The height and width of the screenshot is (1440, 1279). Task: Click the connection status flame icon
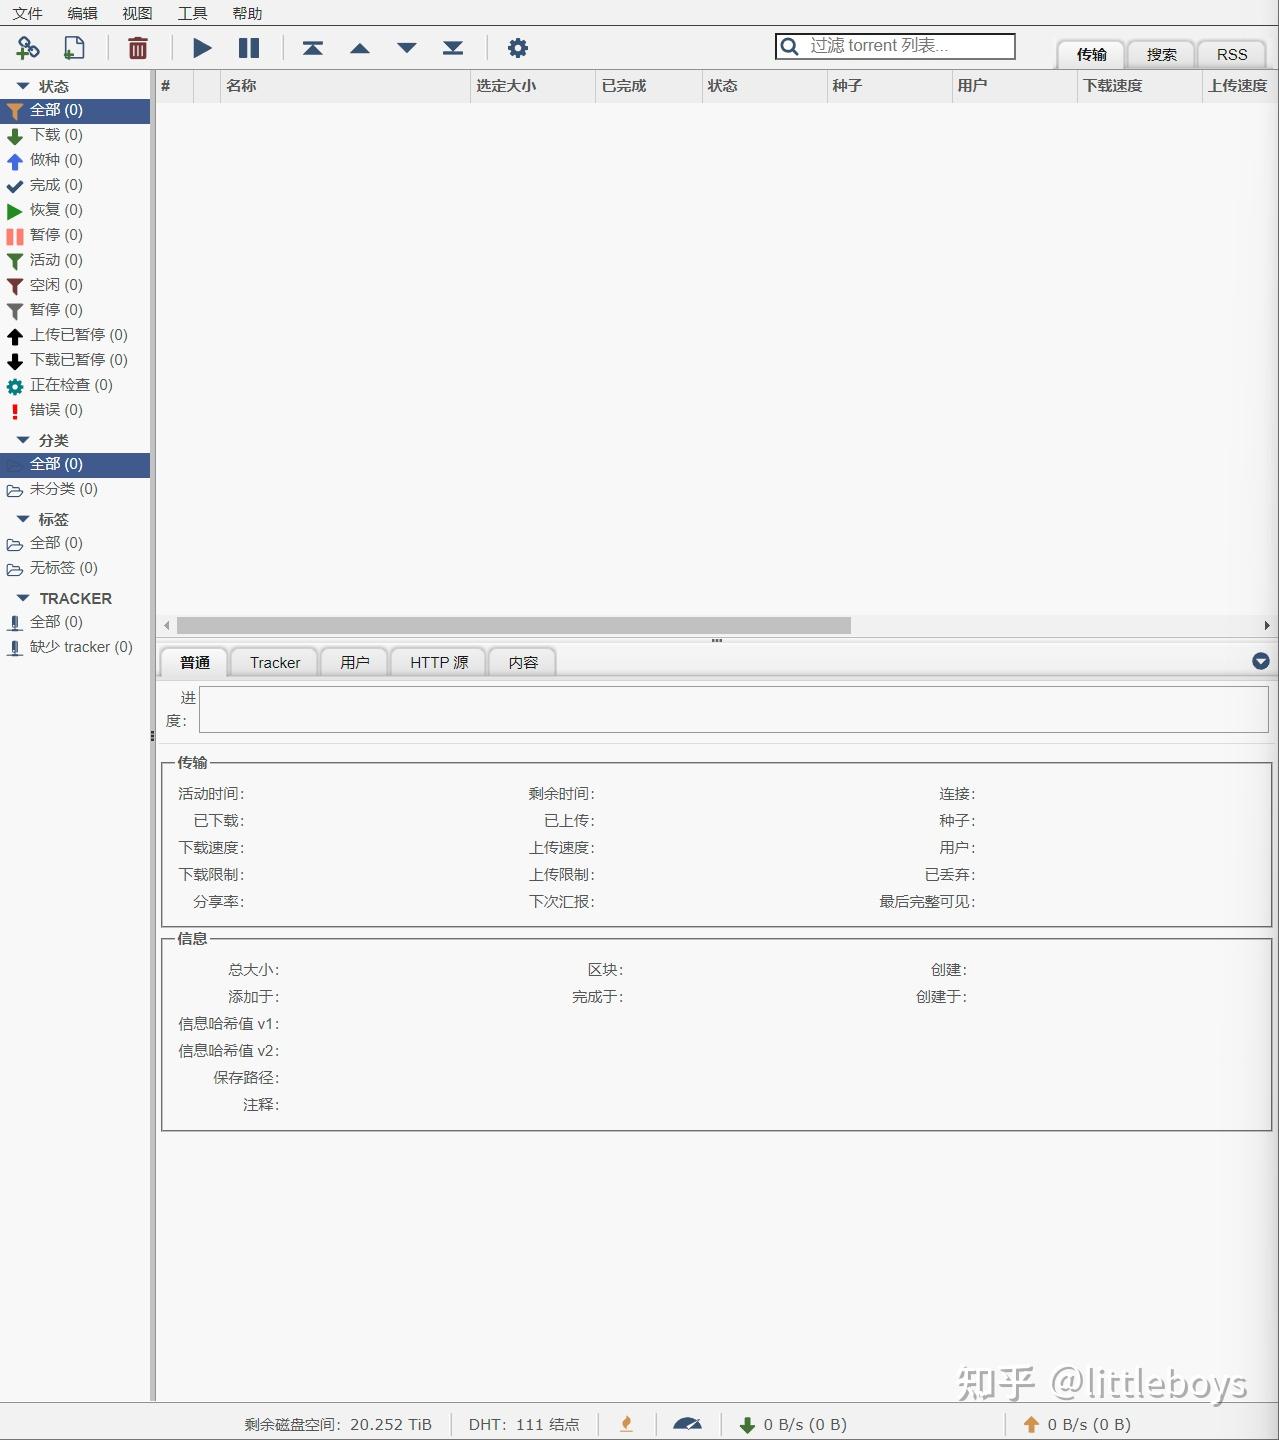tap(626, 1424)
